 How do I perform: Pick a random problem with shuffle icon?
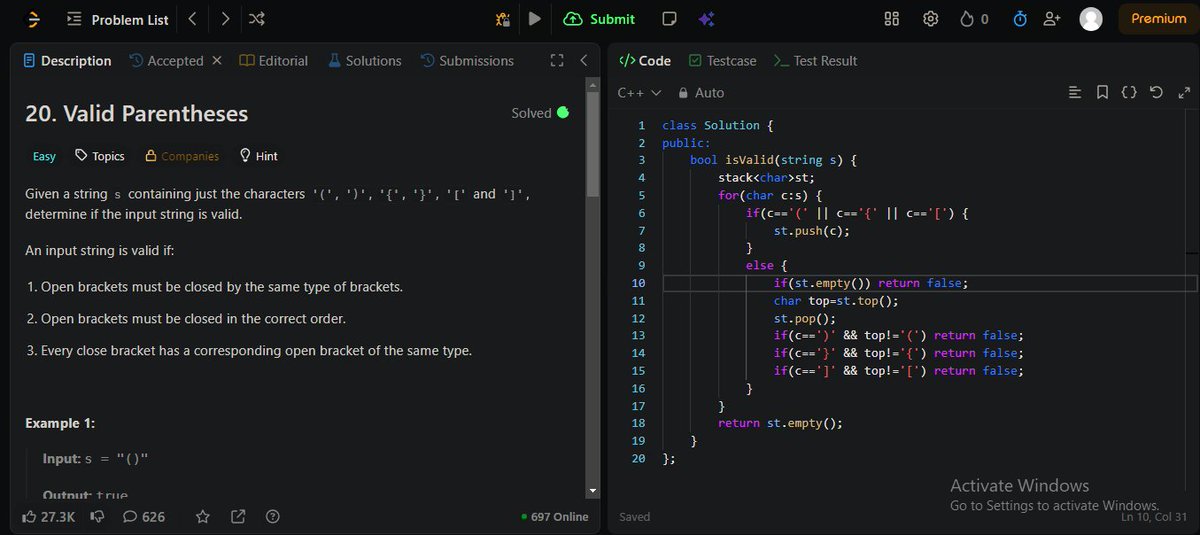pyautogui.click(x=257, y=19)
